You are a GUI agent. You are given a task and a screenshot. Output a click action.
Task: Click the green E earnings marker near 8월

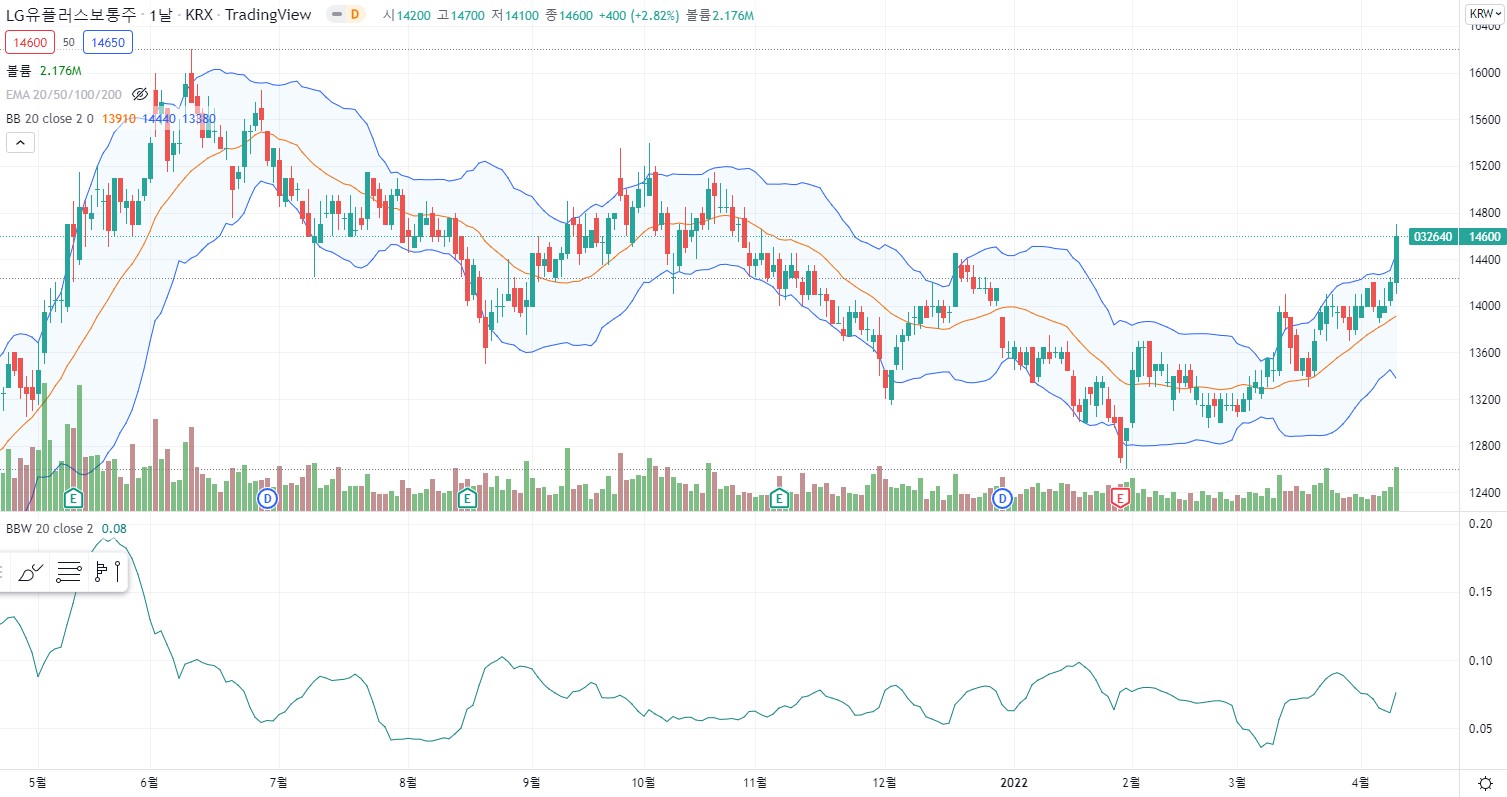[x=466, y=497]
